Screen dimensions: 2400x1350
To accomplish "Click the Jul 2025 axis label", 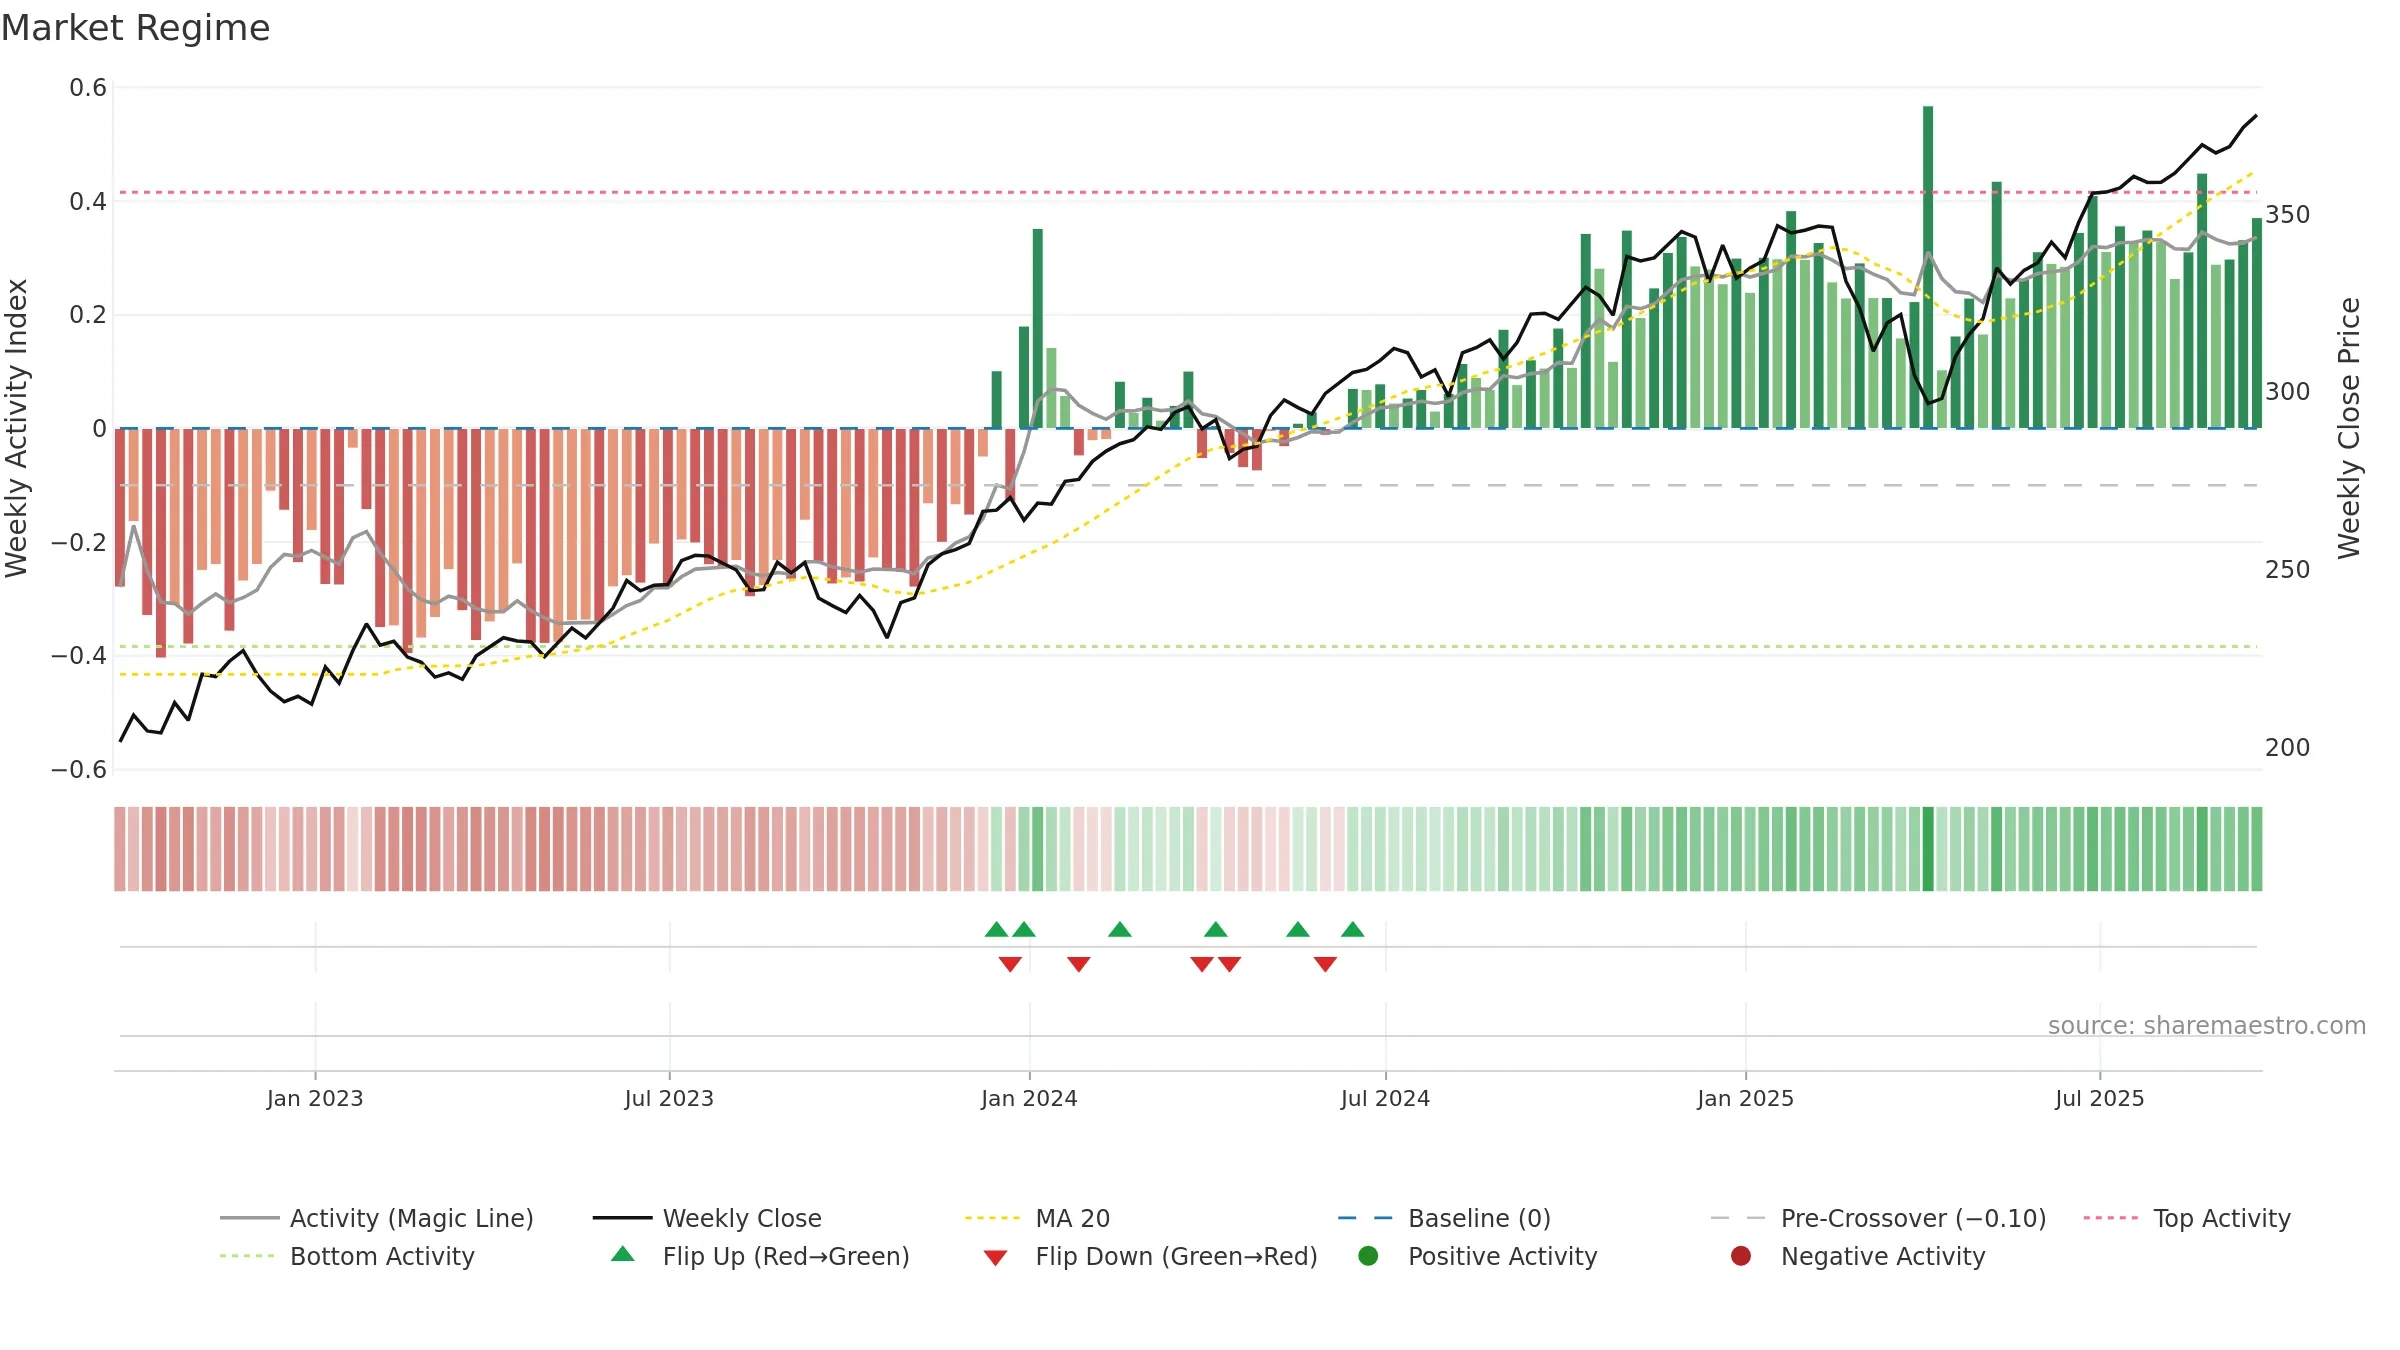I will click(2100, 1099).
